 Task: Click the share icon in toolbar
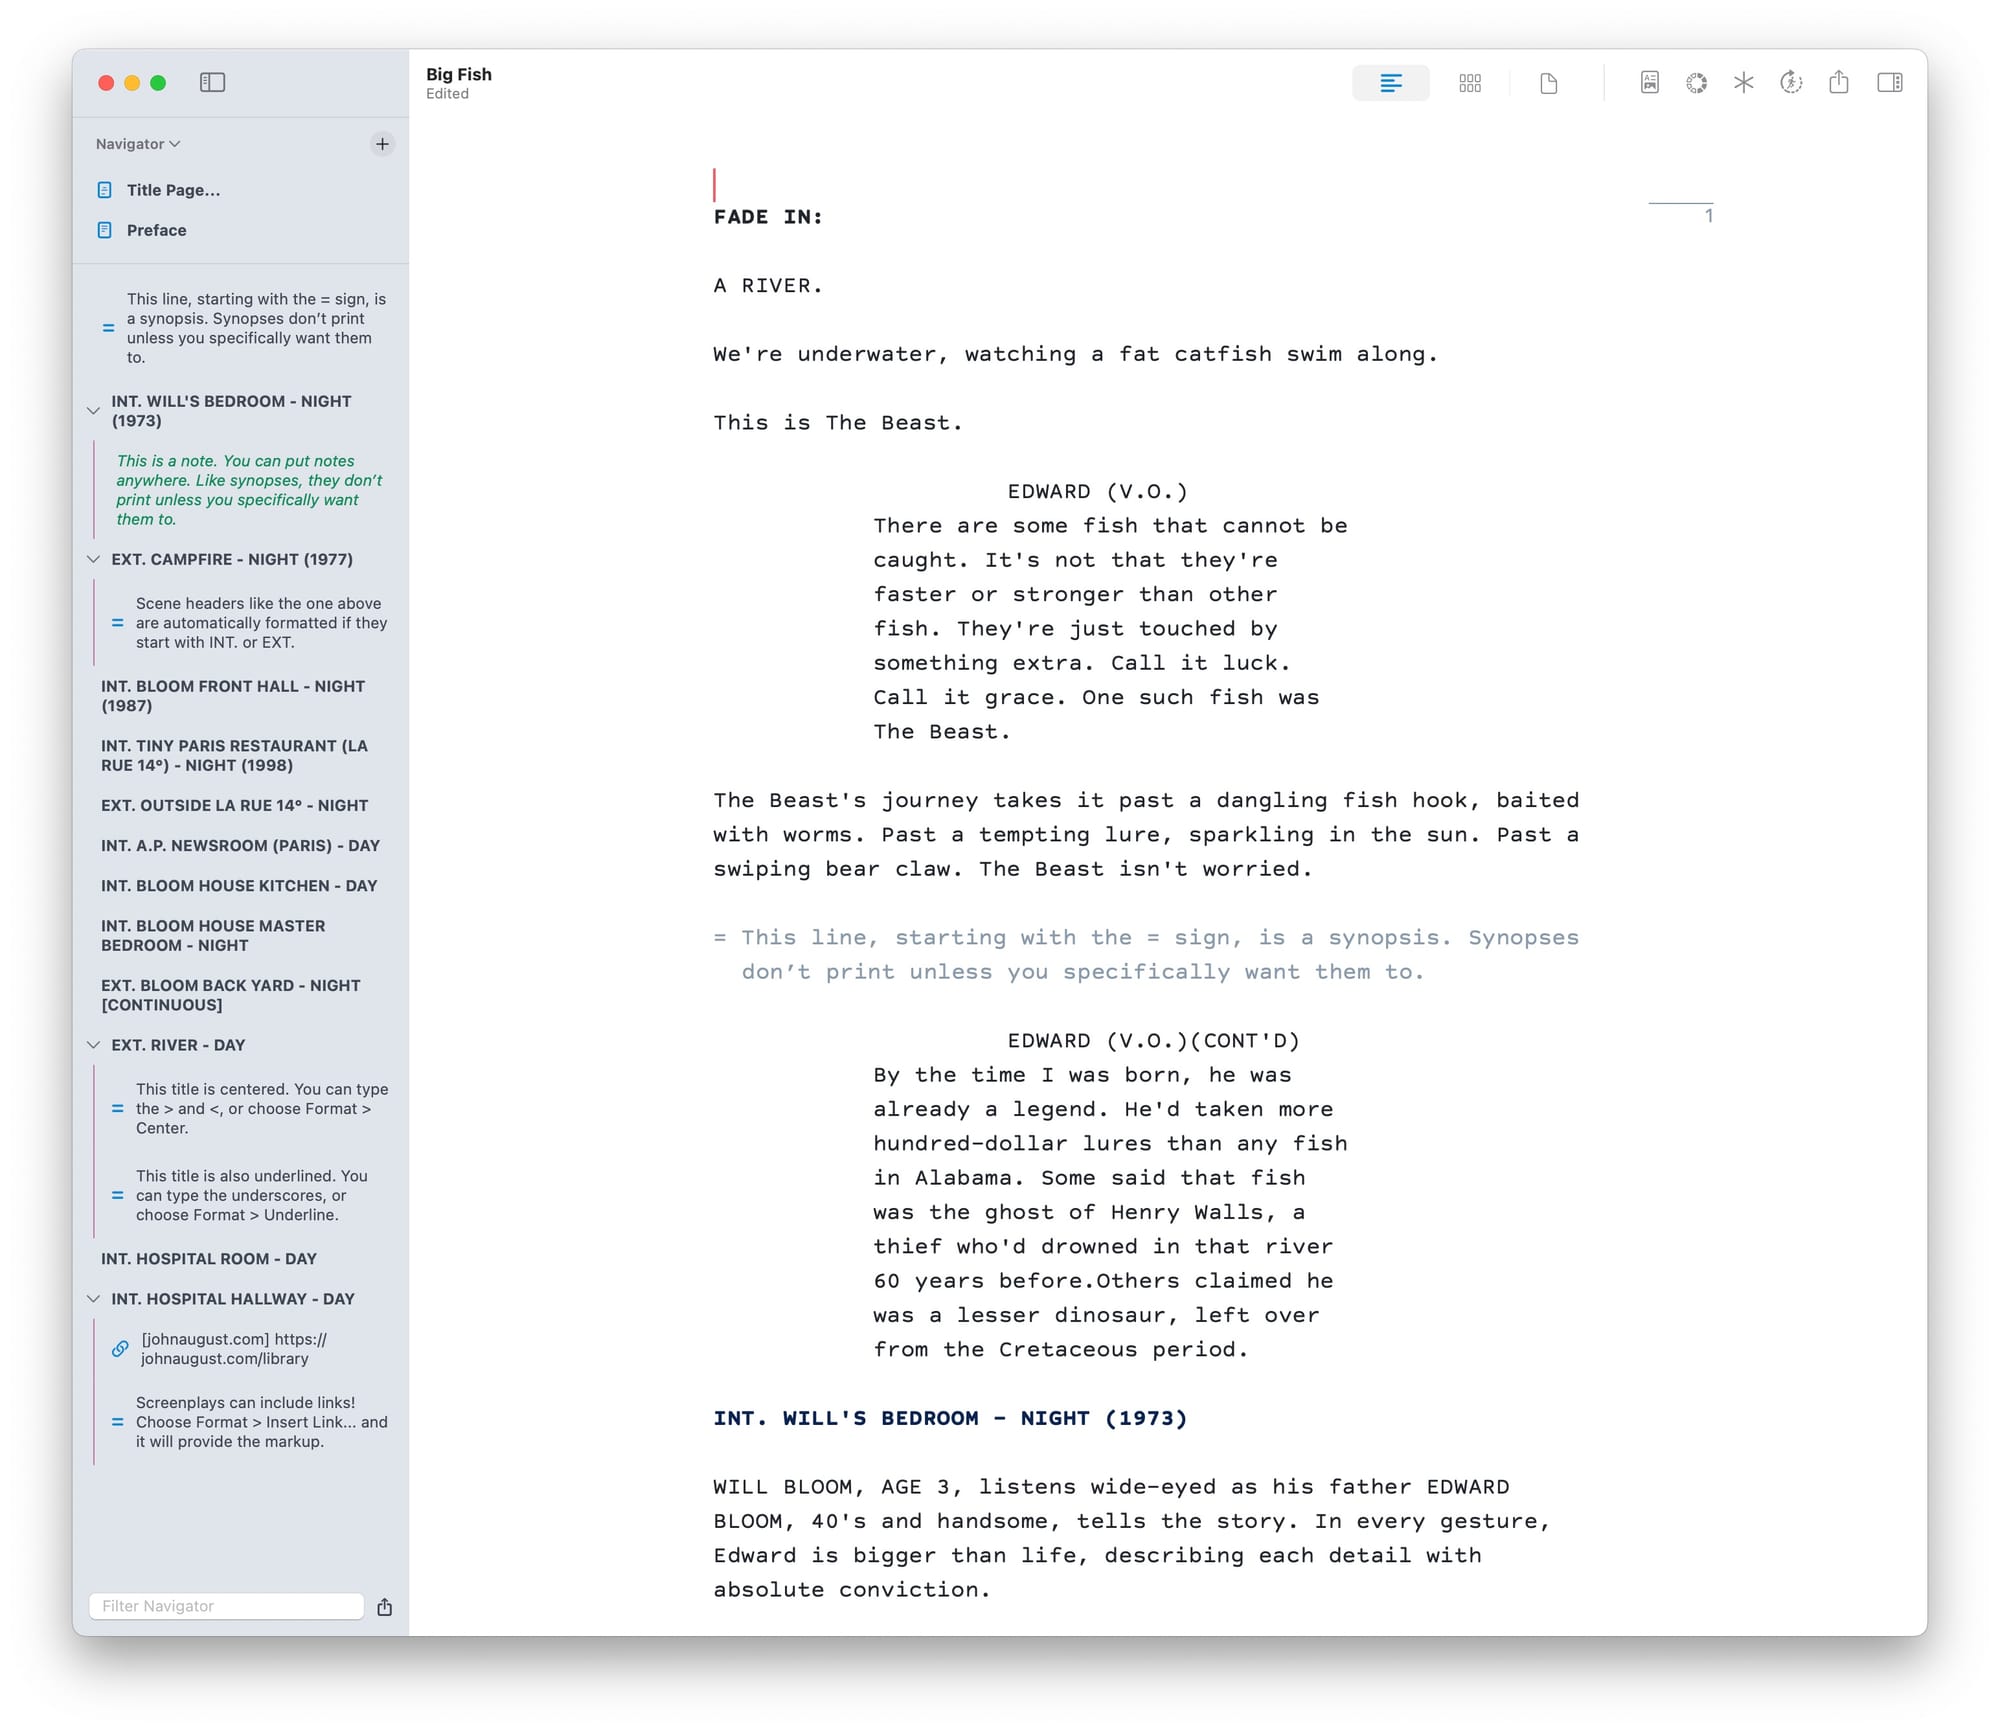coord(1838,83)
